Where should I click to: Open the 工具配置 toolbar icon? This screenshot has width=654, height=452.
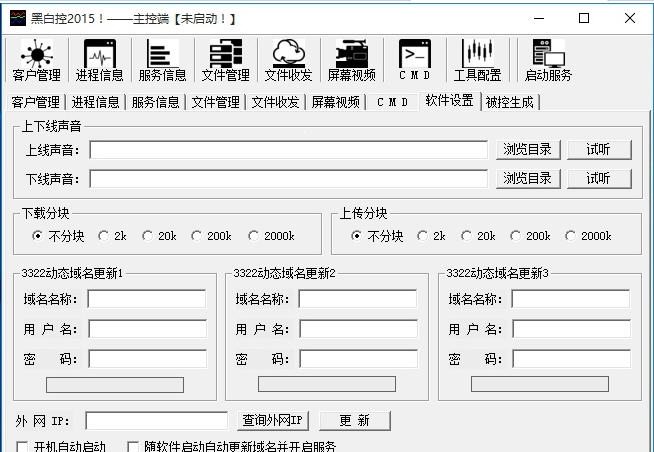coord(478,60)
